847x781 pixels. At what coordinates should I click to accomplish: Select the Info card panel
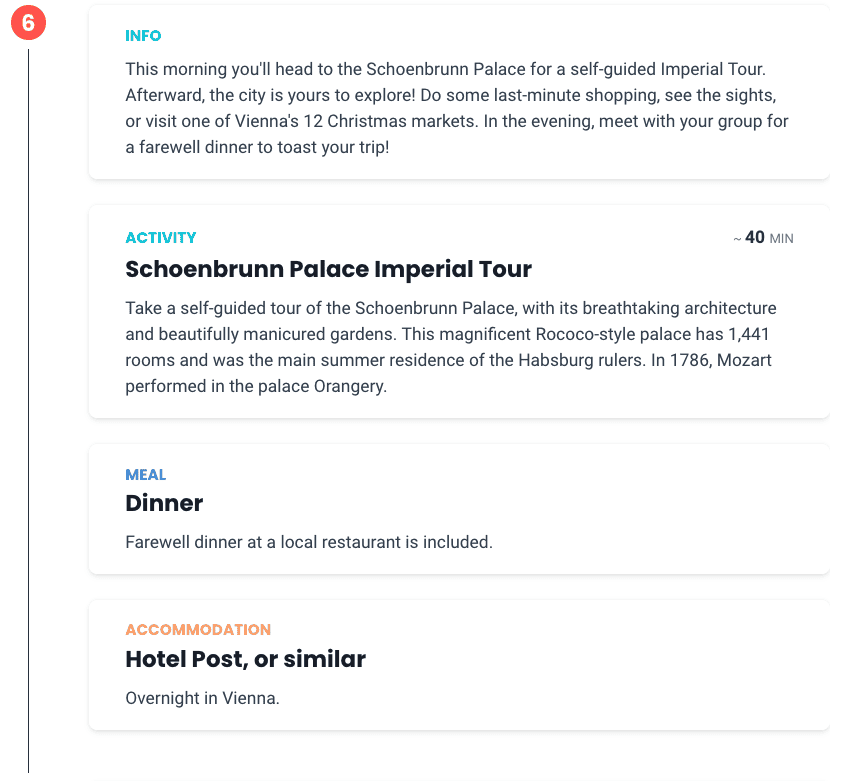coord(459,92)
